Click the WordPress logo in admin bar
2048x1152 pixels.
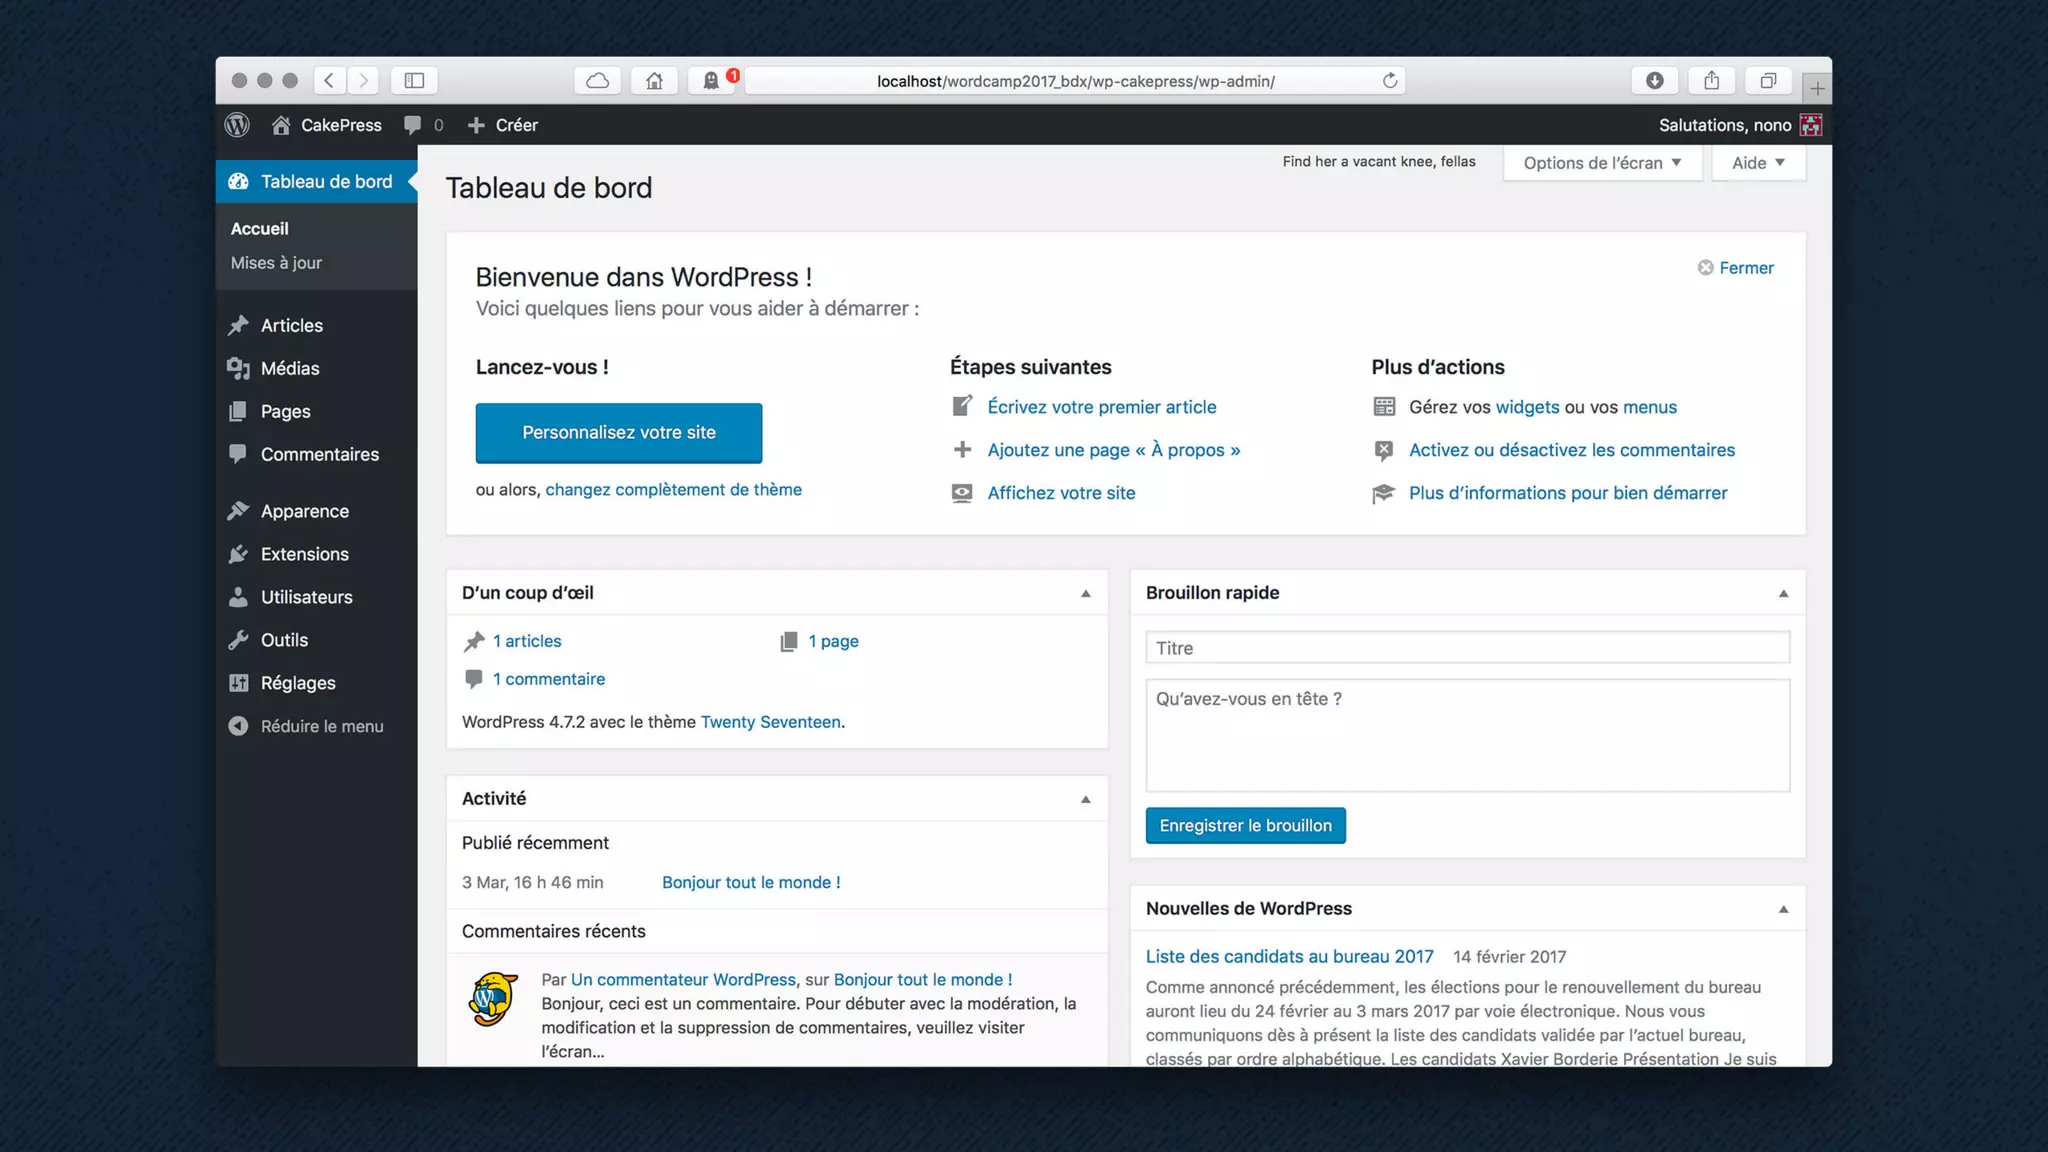[x=237, y=125]
